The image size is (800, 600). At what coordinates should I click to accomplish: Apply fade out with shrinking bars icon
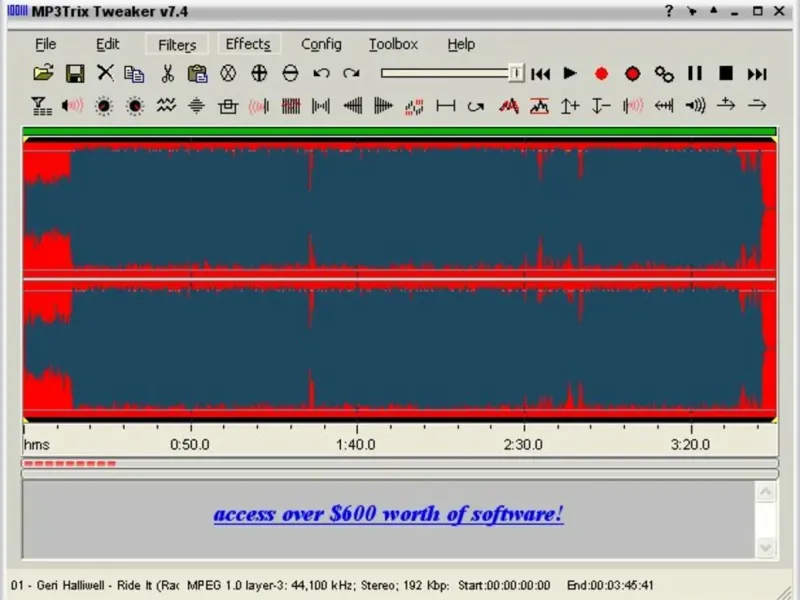coord(383,106)
